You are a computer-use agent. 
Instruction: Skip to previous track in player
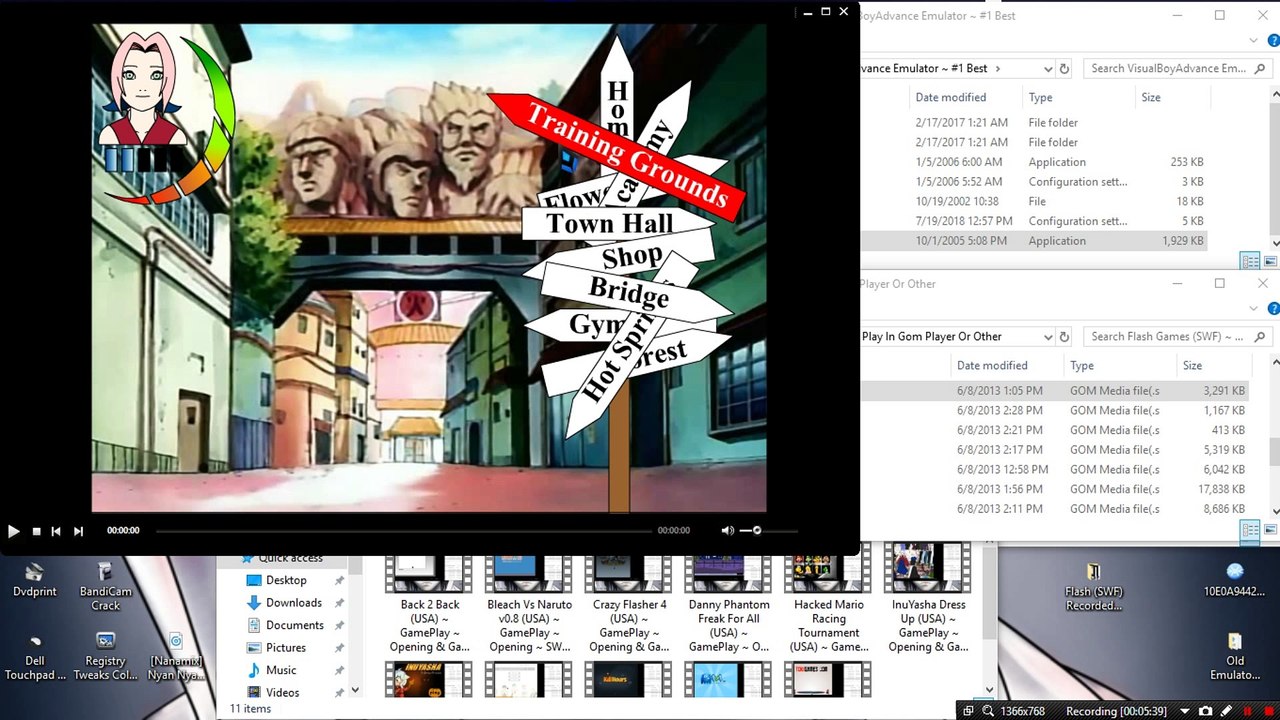click(56, 531)
